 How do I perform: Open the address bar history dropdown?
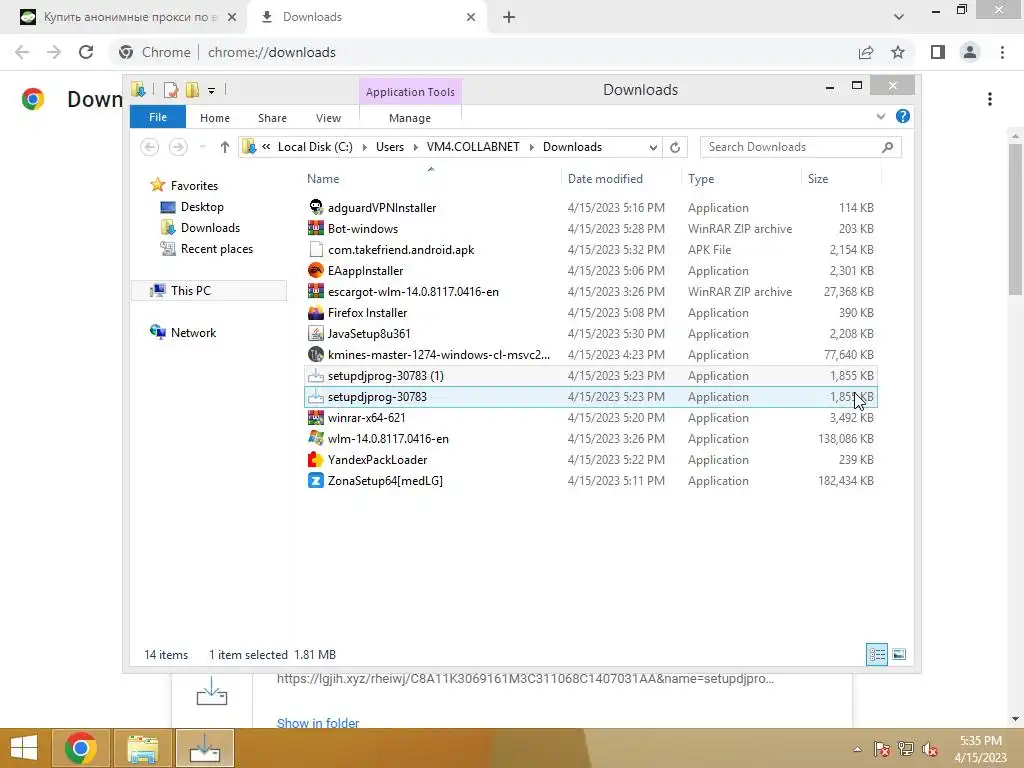tap(653, 148)
